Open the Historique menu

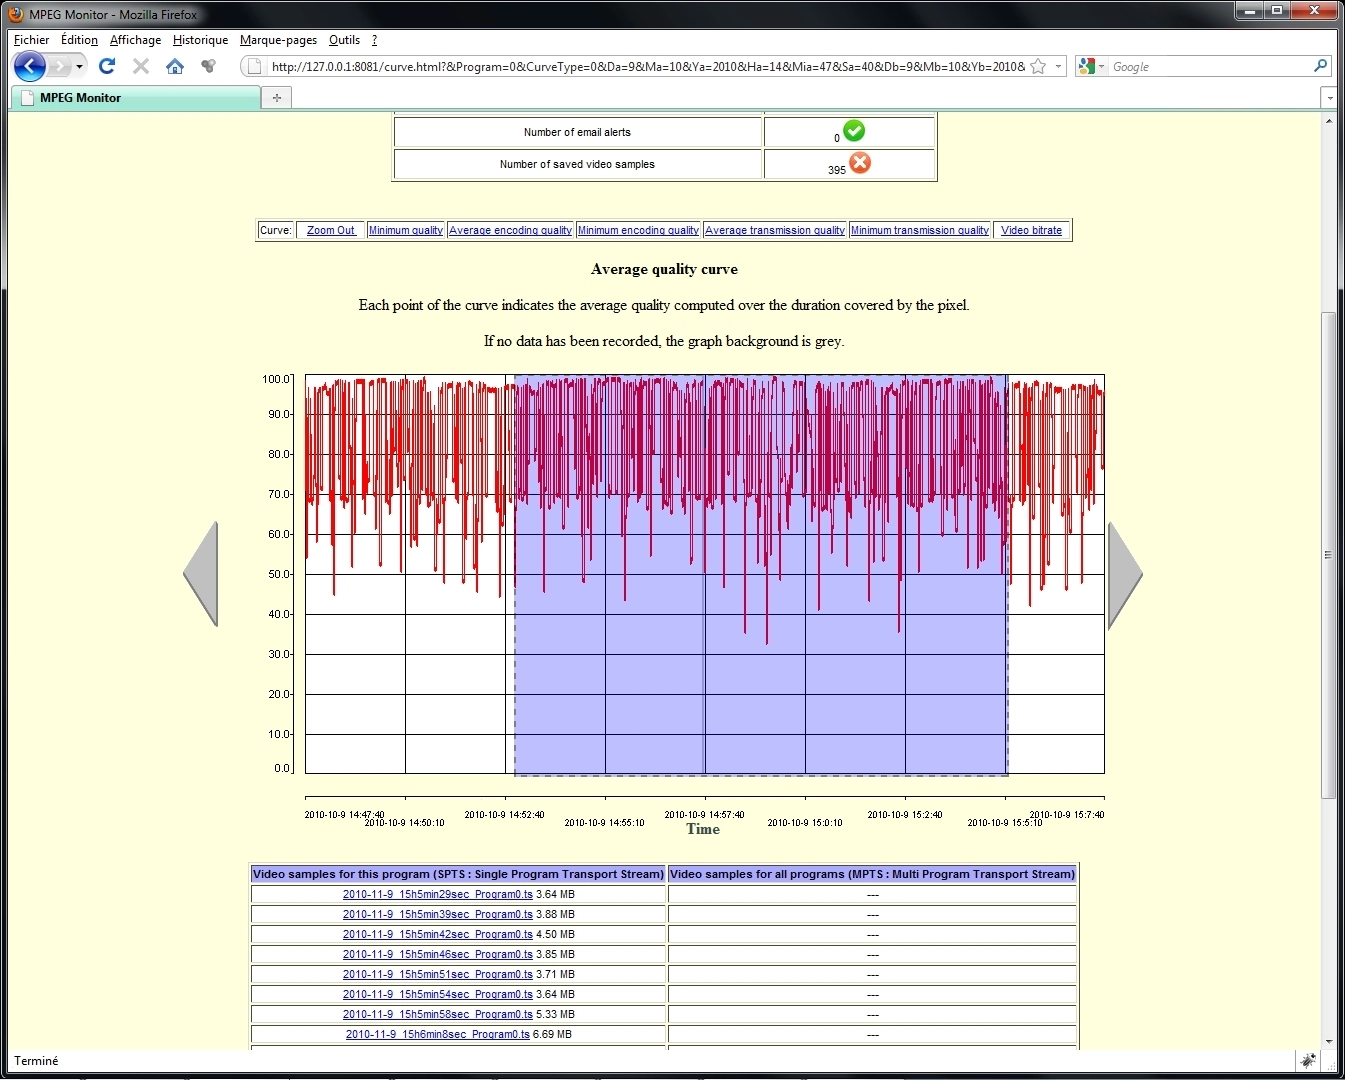[200, 40]
